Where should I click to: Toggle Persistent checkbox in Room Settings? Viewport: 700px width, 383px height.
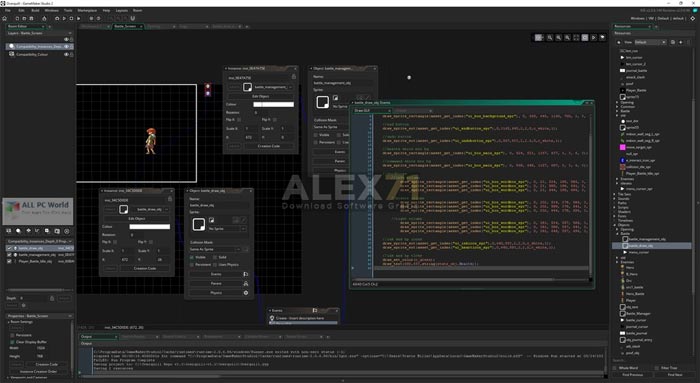[x=12, y=335]
